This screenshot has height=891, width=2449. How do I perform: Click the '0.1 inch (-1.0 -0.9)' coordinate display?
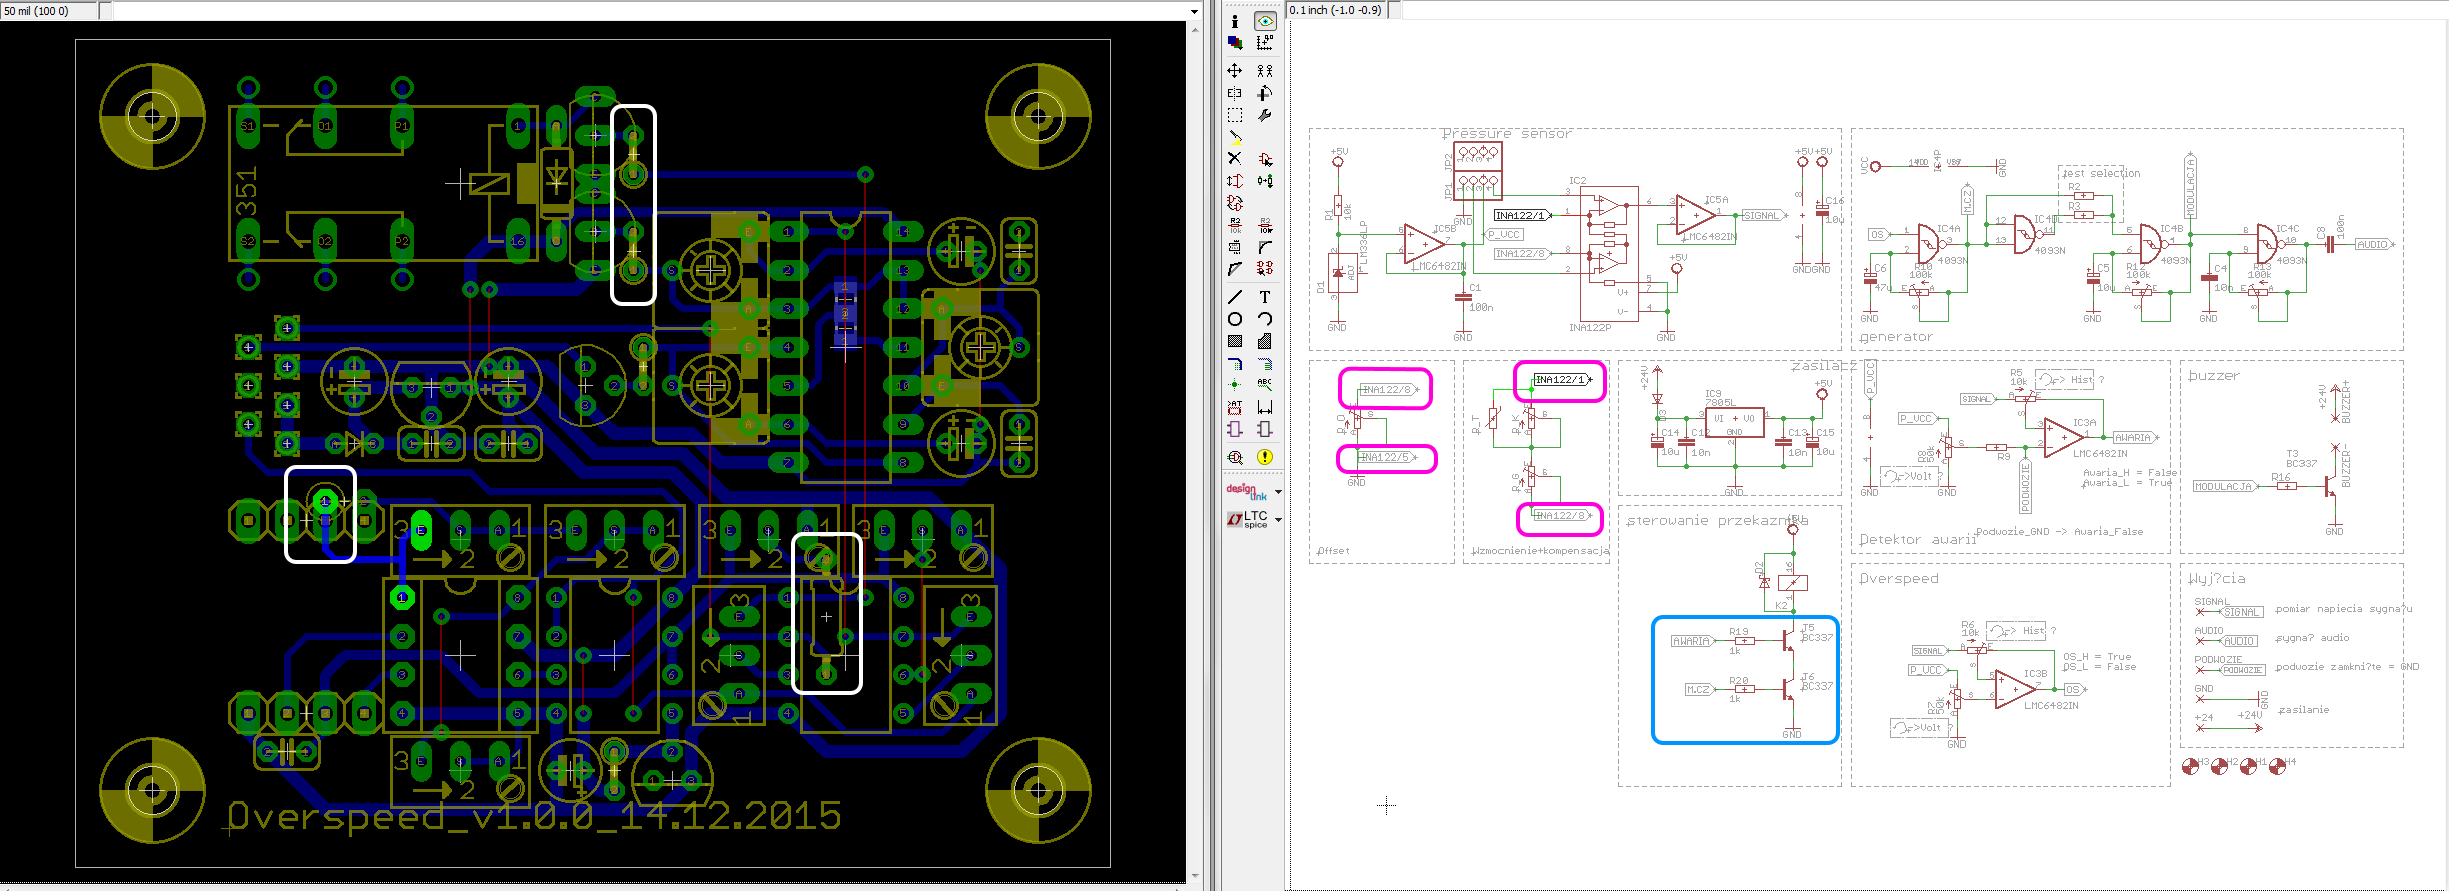point(1336,10)
